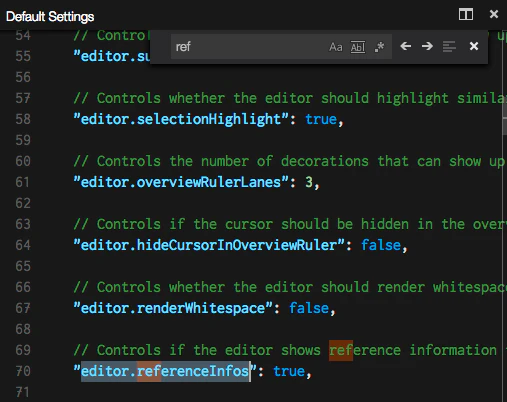Toggle Use Regular Expression in find widget
This screenshot has width=507, height=402.
click(x=379, y=47)
